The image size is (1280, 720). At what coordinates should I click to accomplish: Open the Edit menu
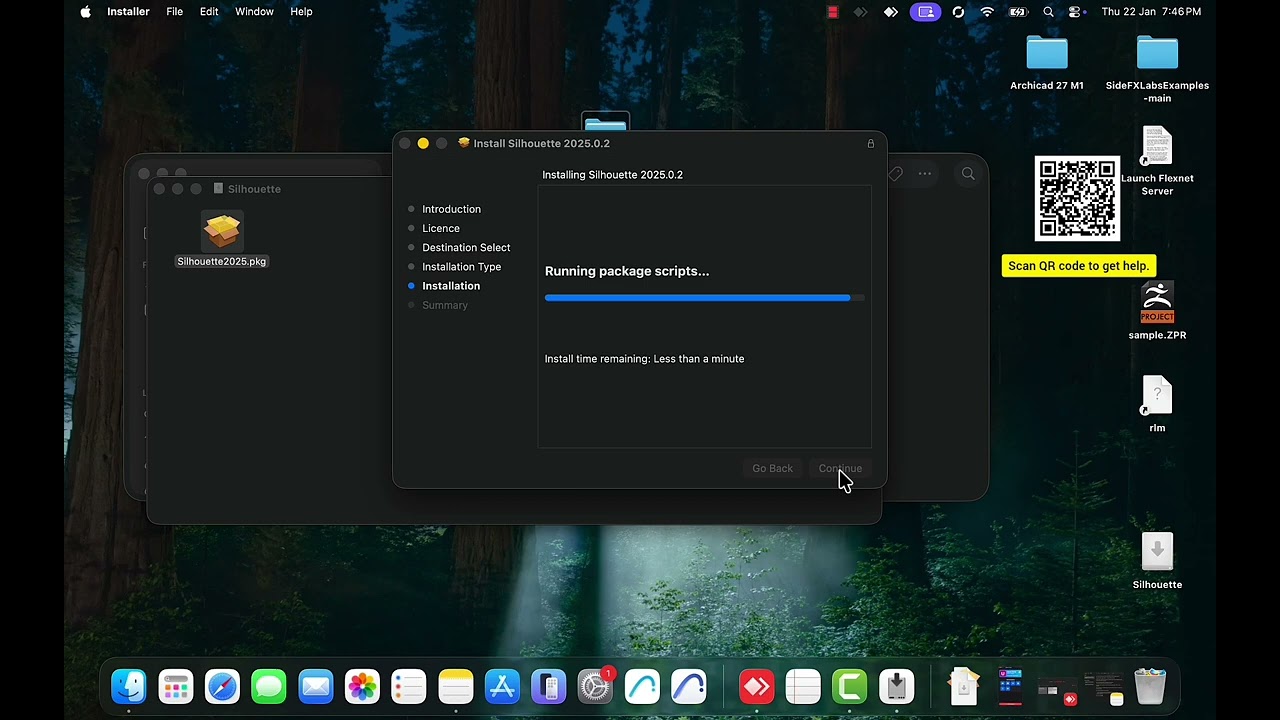[x=209, y=12]
